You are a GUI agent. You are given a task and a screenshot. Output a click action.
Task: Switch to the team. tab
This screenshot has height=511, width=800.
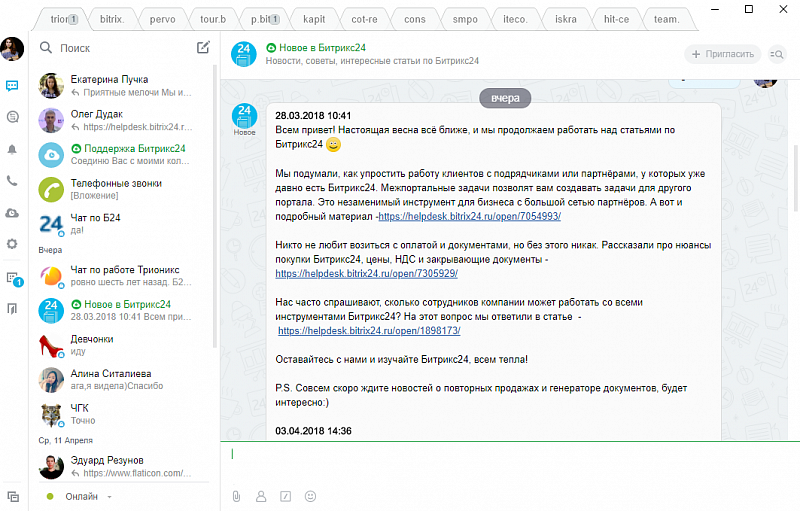click(x=666, y=19)
